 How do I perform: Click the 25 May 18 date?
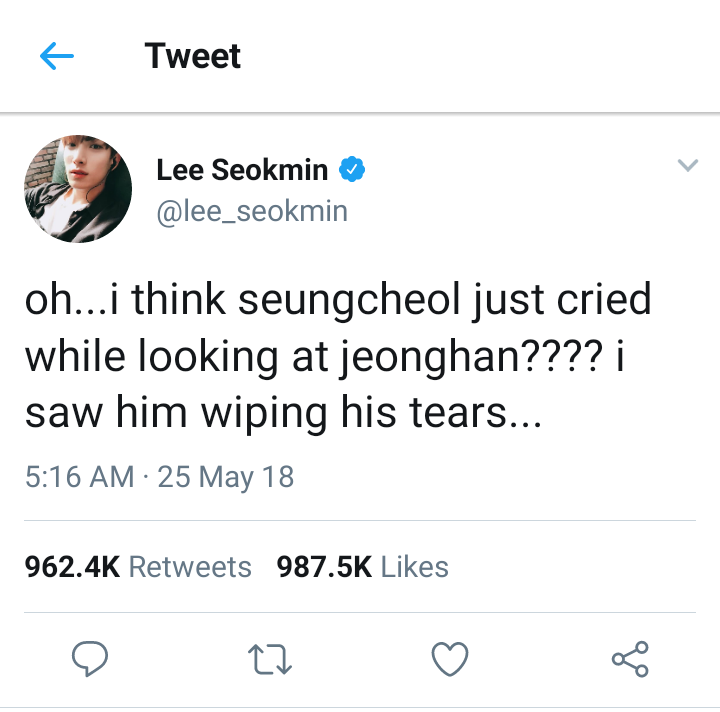[225, 477]
